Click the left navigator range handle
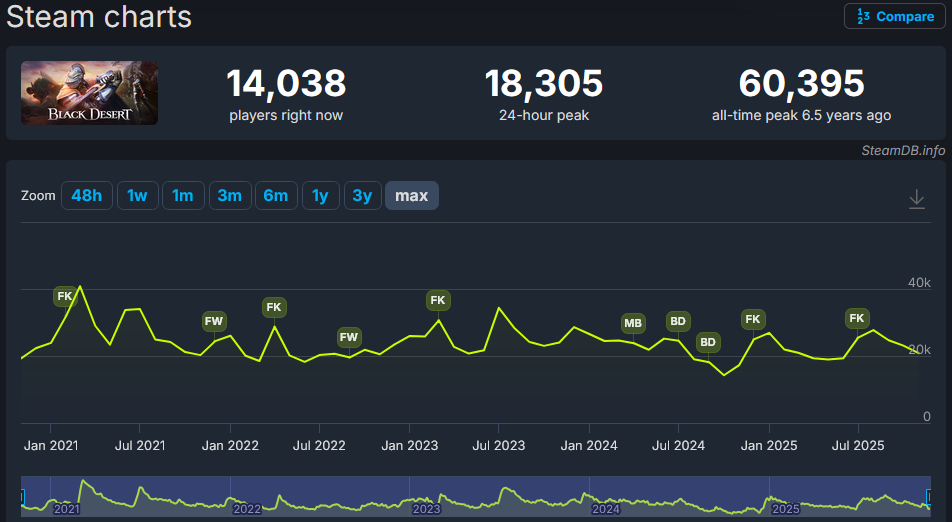 point(22,497)
